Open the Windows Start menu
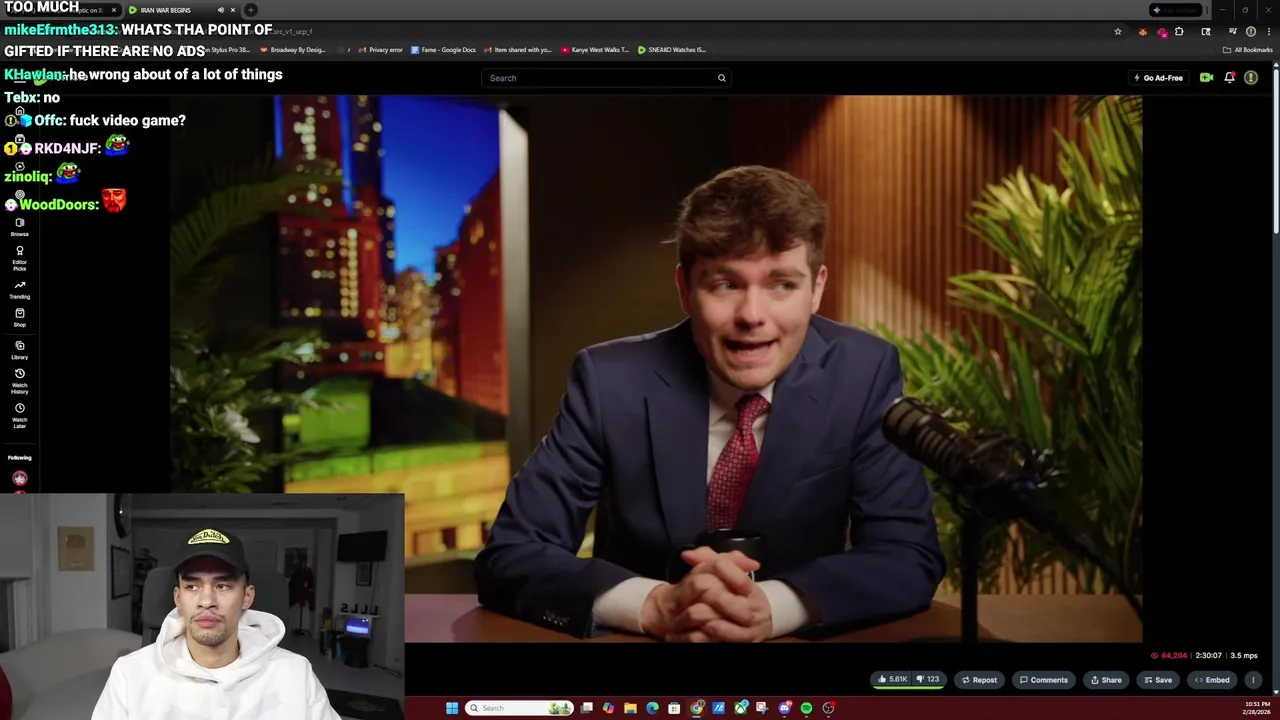Viewport: 1280px width, 720px height. click(452, 708)
